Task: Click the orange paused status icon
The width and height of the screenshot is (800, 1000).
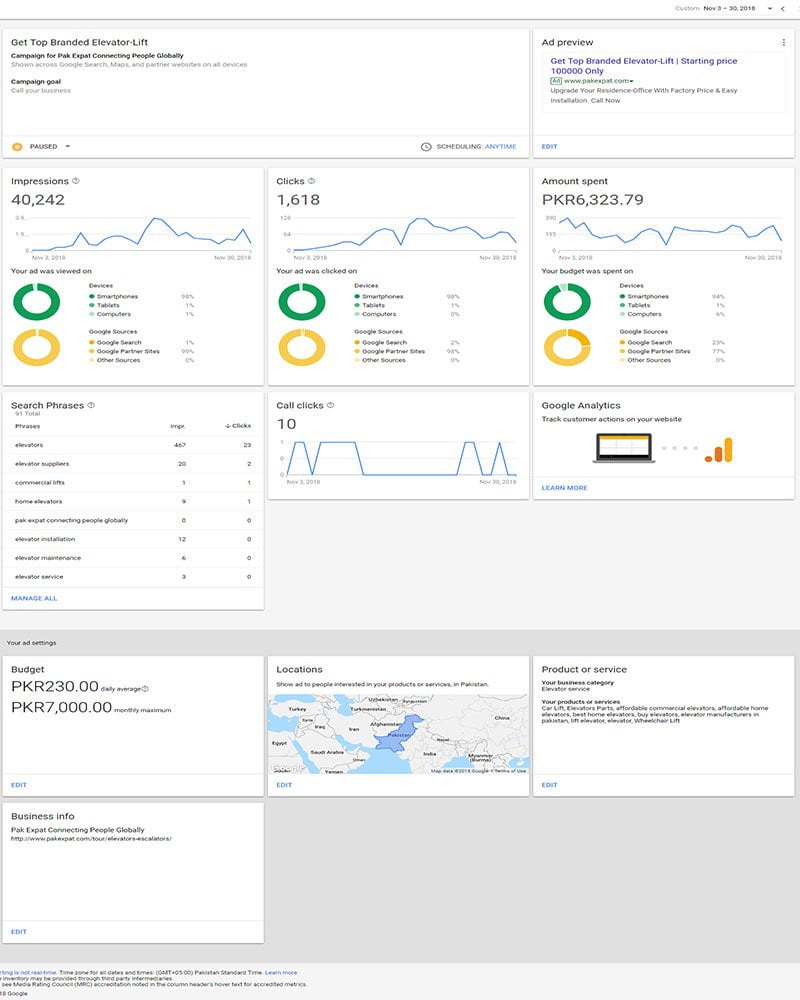Action: click(17, 147)
